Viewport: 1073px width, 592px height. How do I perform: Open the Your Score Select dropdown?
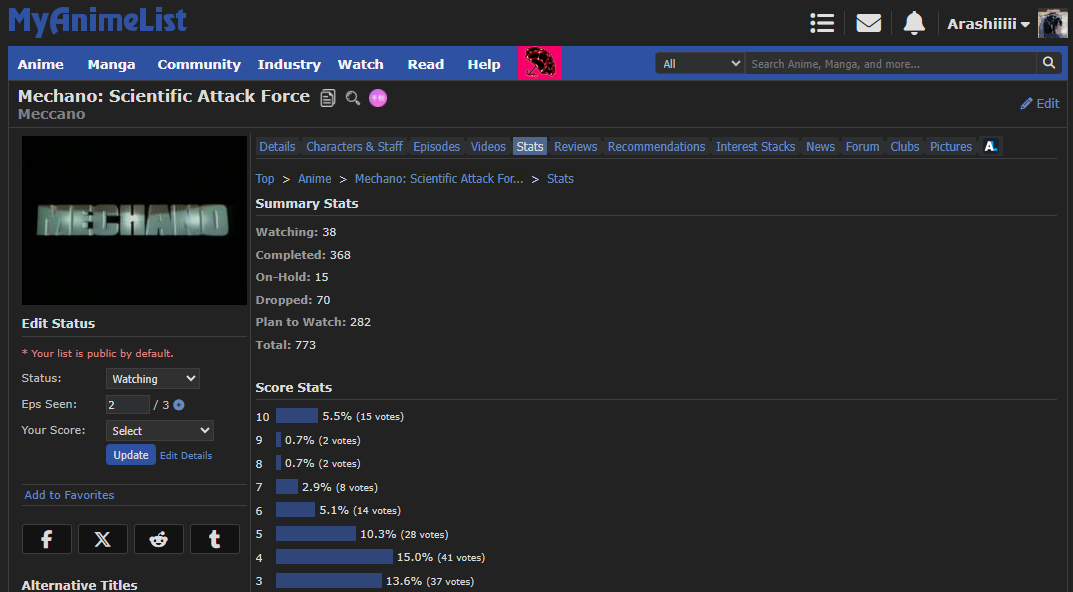[159, 430]
